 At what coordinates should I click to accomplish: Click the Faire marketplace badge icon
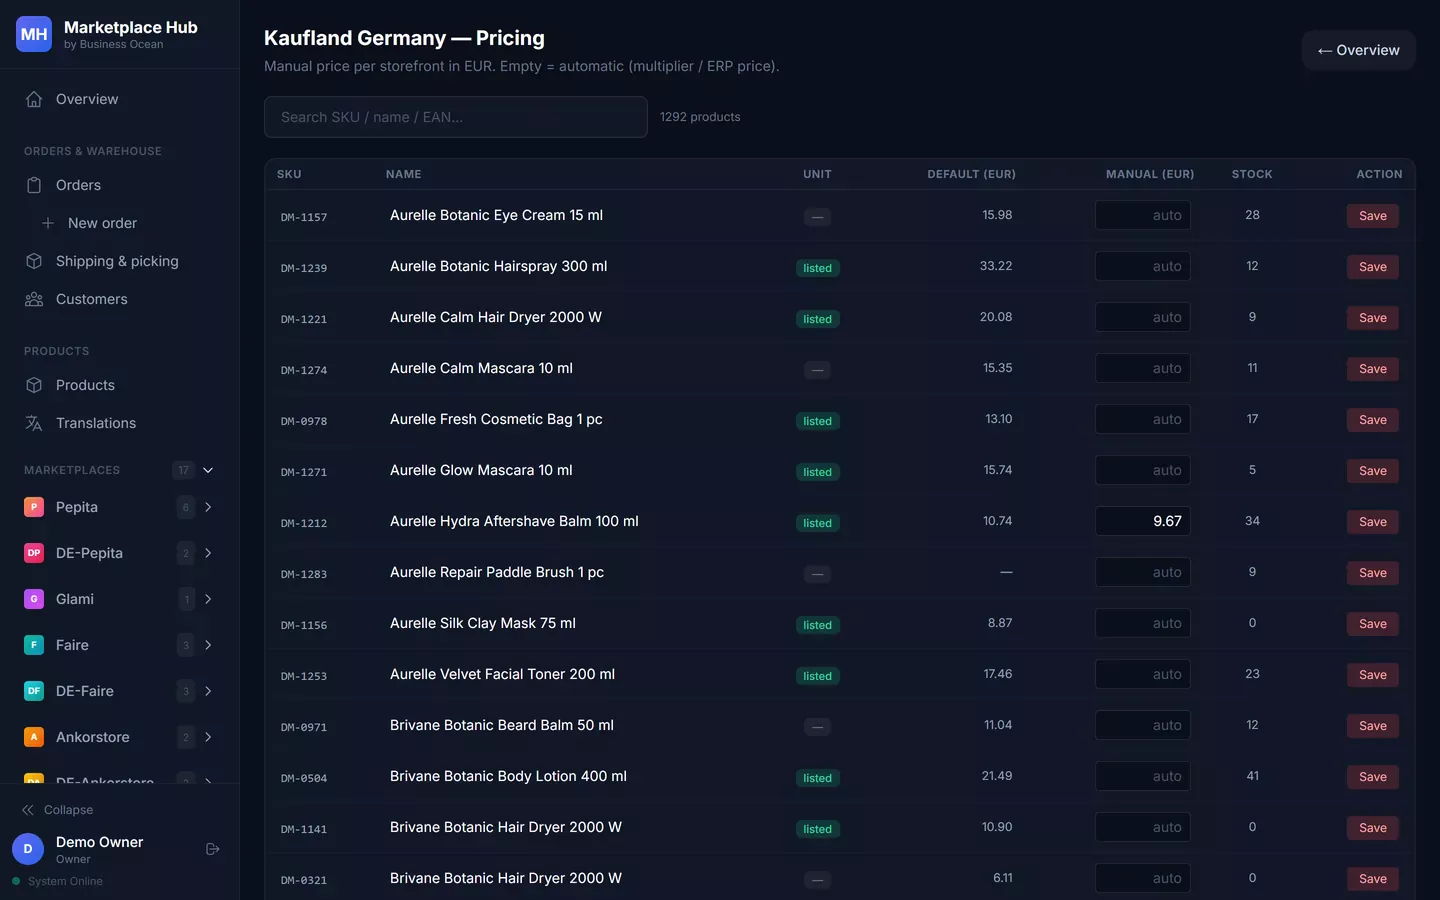tap(34, 645)
